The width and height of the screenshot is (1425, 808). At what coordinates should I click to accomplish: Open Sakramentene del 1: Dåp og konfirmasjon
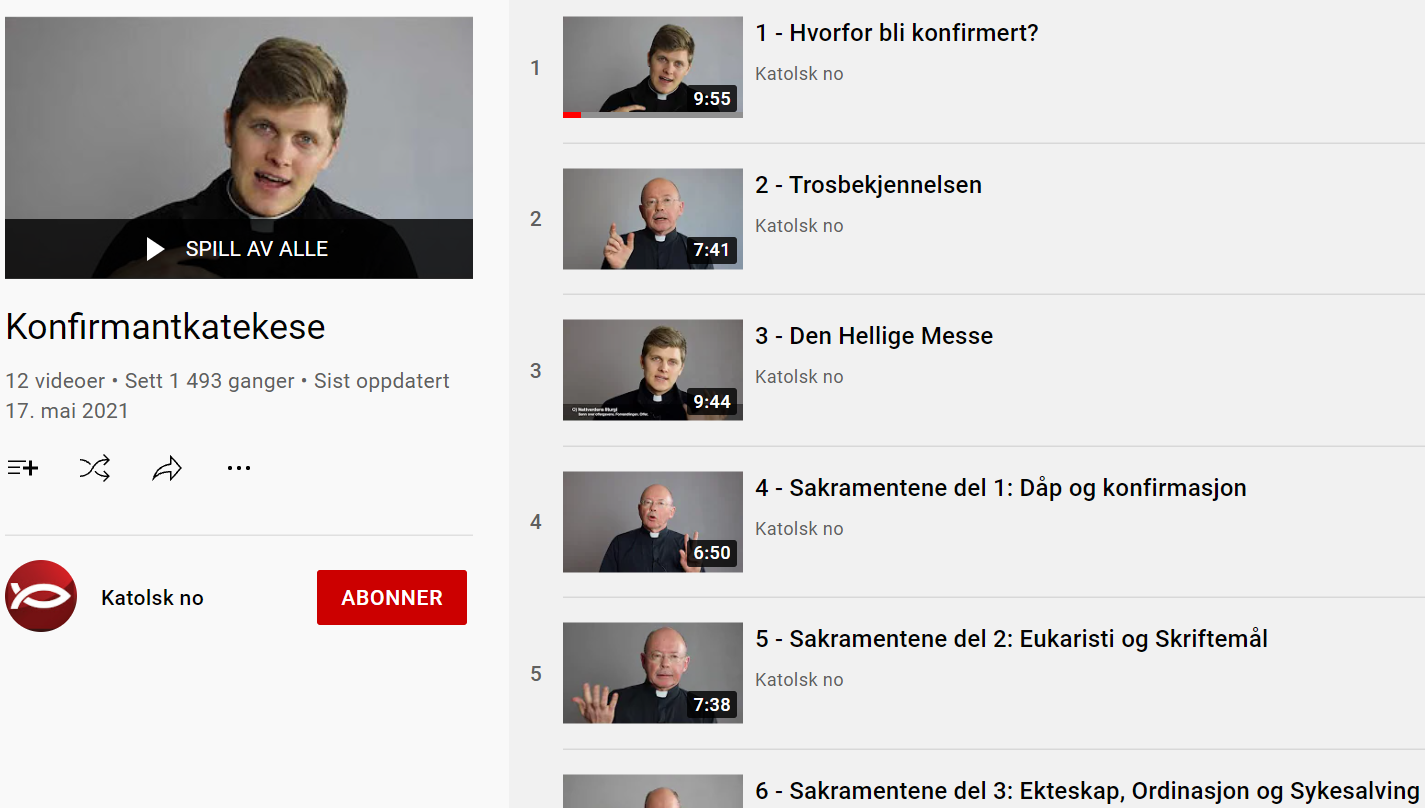pyautogui.click(x=1001, y=488)
